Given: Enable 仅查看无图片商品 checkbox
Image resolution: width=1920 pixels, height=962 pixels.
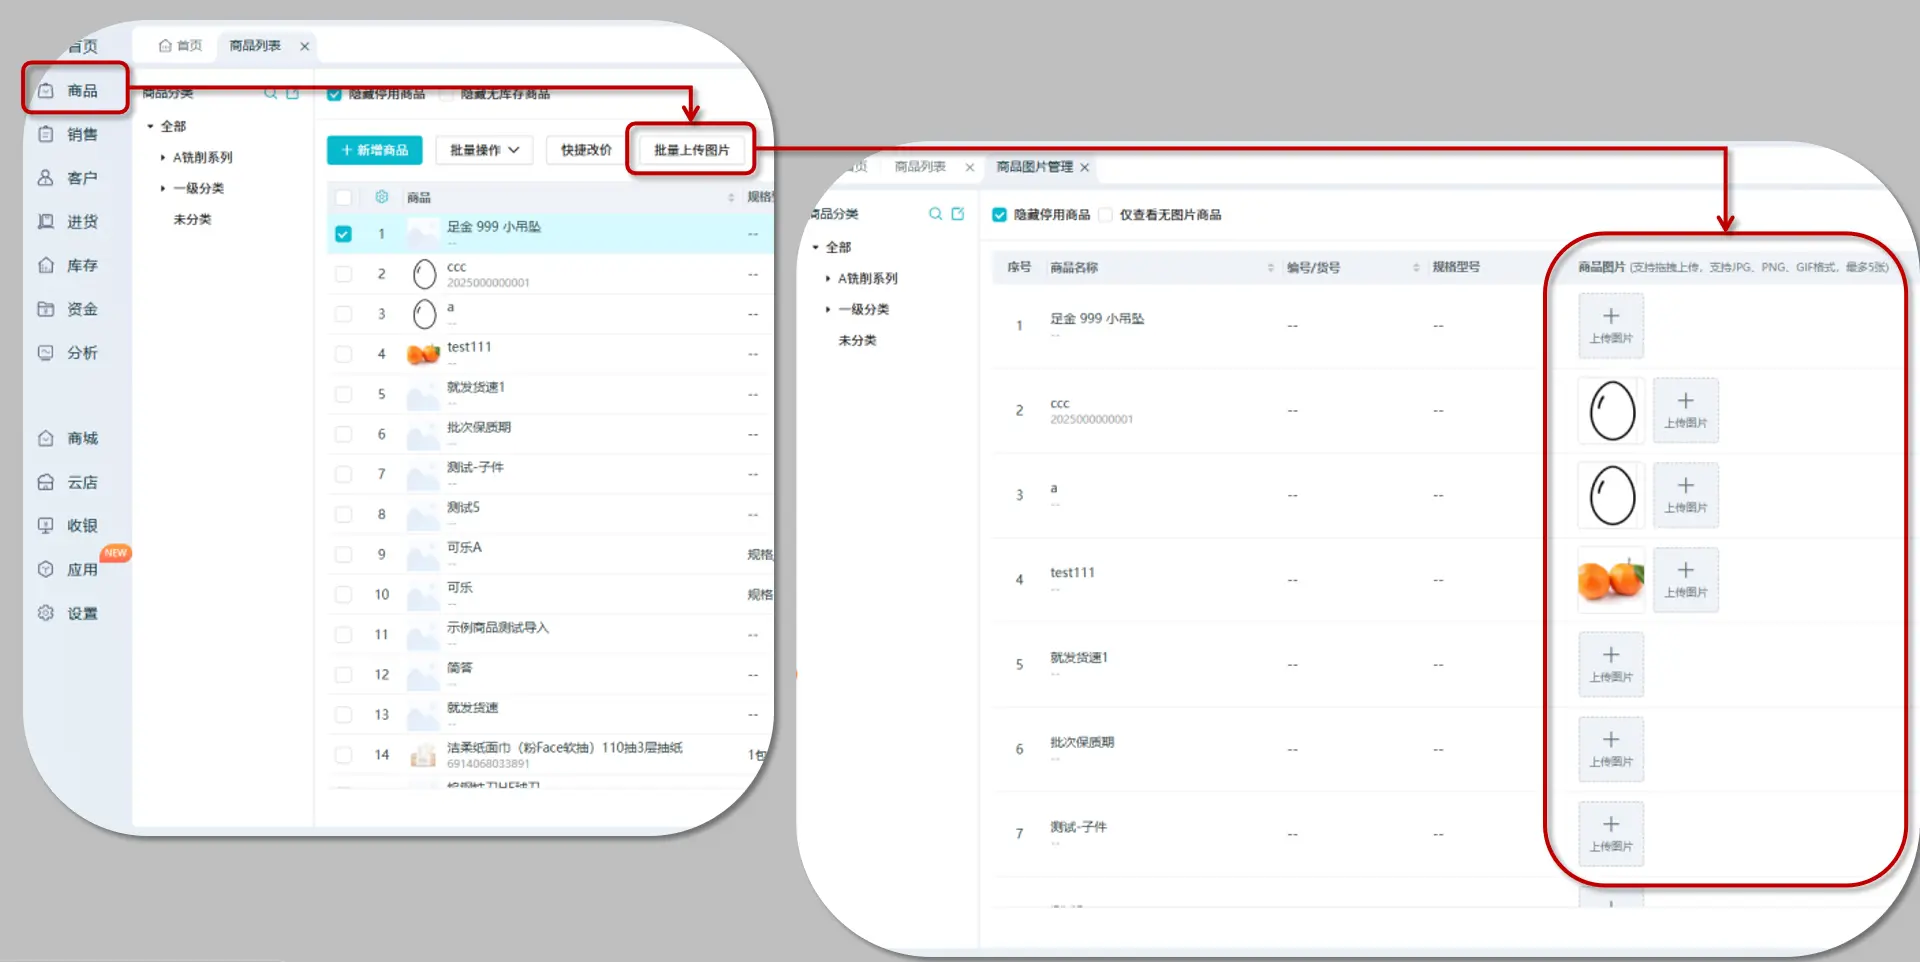Looking at the screenshot, I should tap(1106, 215).
